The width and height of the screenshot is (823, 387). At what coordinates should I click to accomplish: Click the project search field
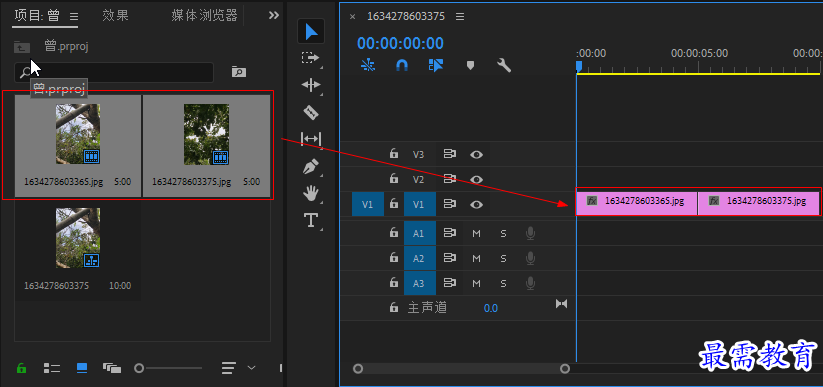coord(114,72)
